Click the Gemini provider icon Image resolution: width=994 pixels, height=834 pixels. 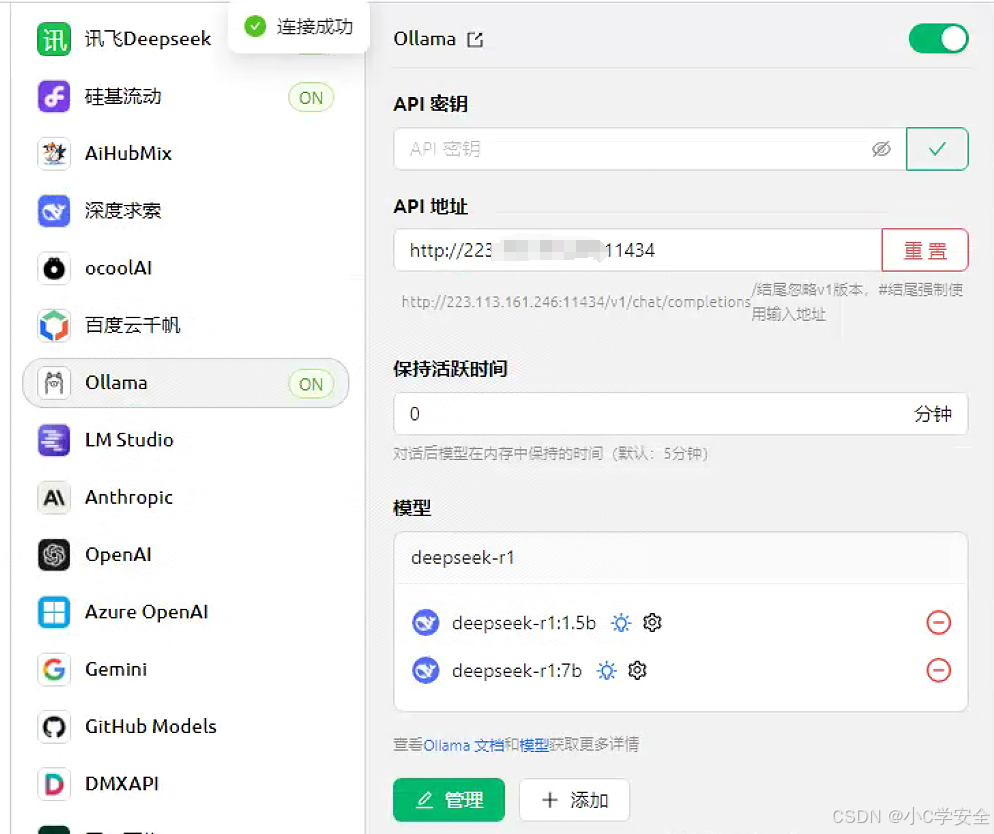coord(54,669)
